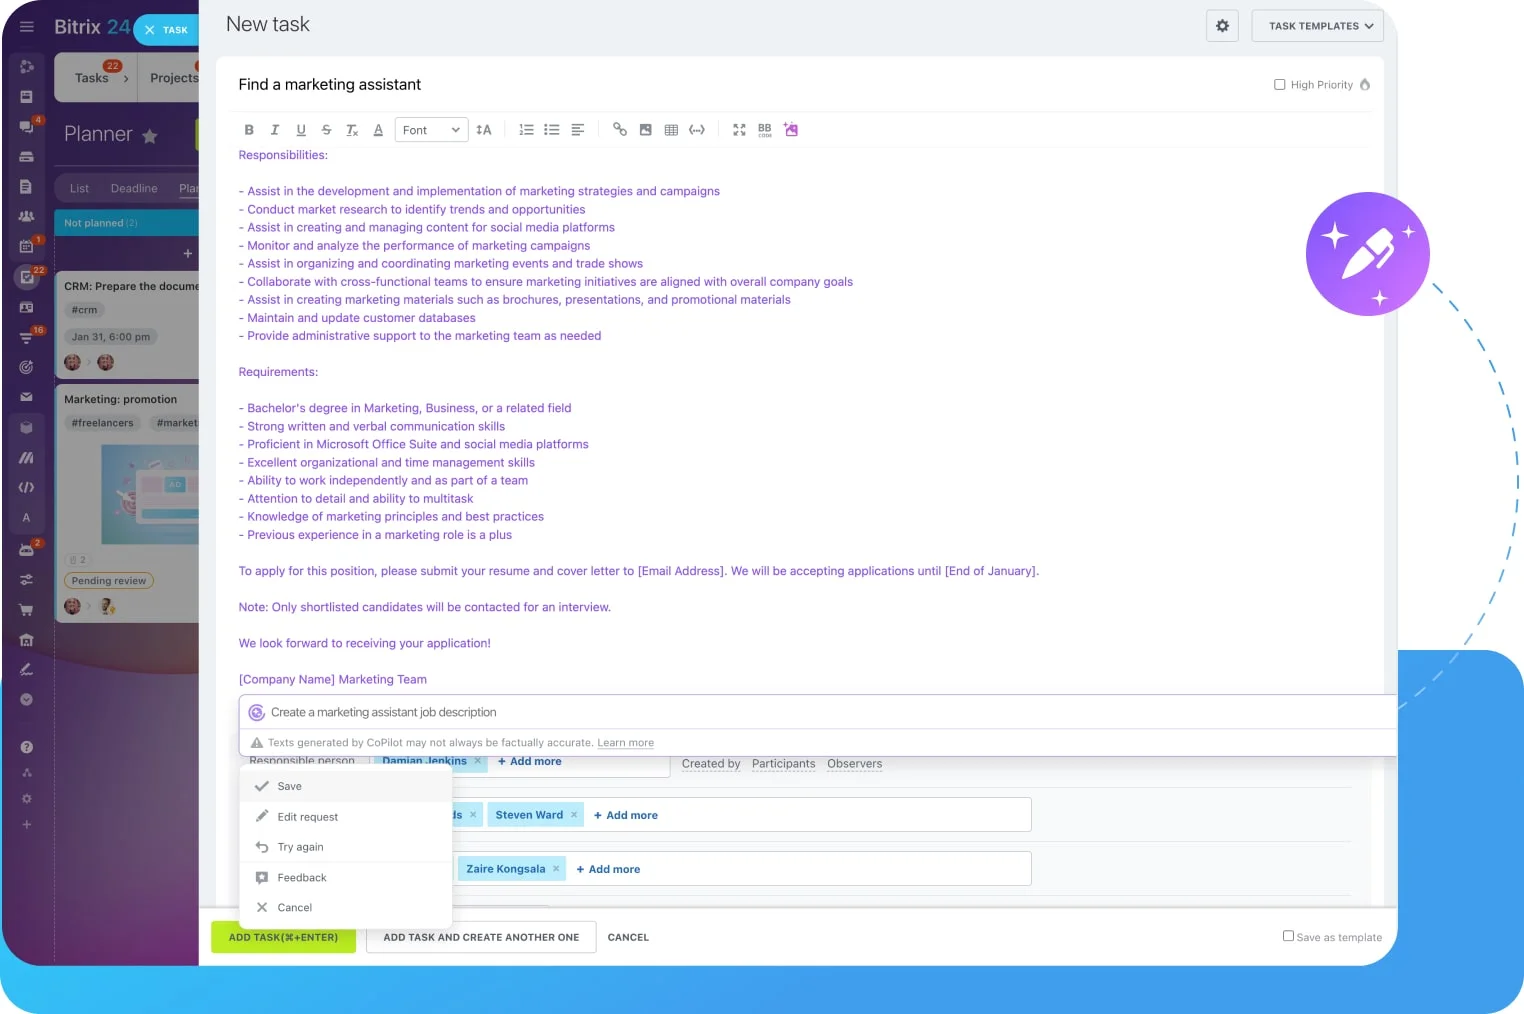Open the Font dropdown

[x=430, y=129]
